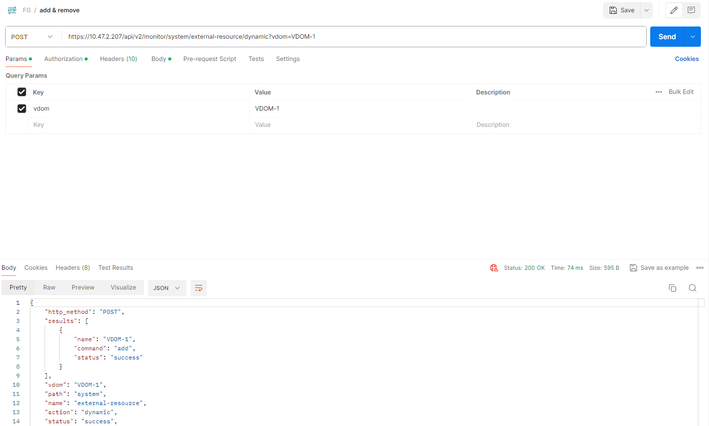Click the "name": "external-resource" line
Image resolution: width=709 pixels, height=426 pixels.
click(x=95, y=403)
